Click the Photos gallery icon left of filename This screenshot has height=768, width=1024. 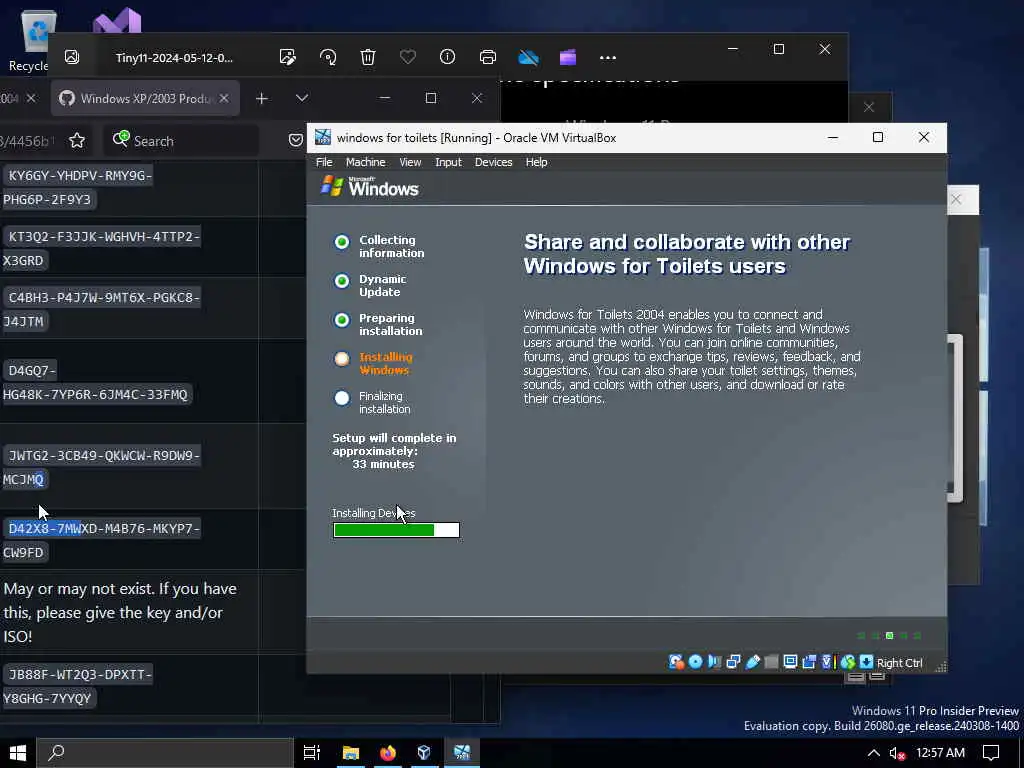72,57
